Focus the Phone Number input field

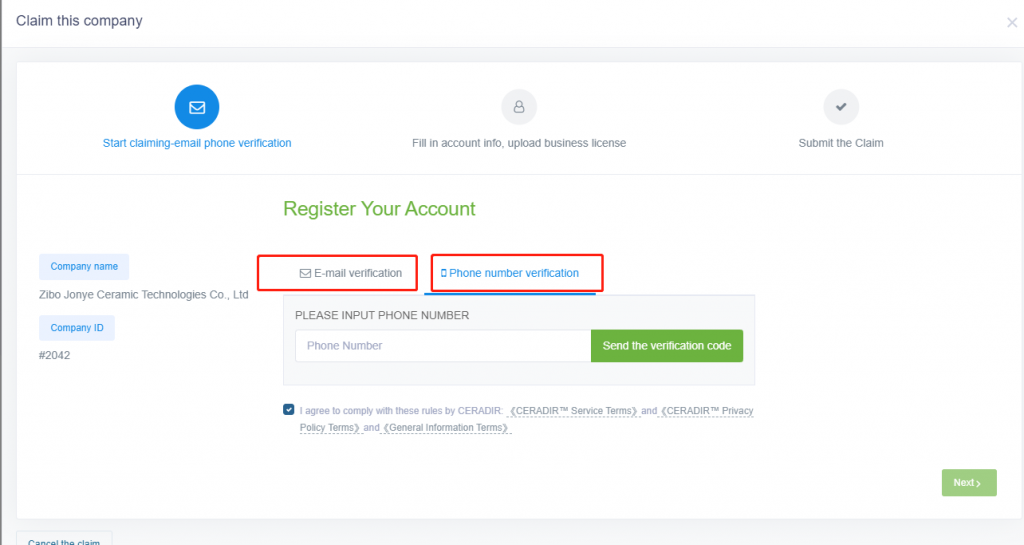[x=443, y=345]
